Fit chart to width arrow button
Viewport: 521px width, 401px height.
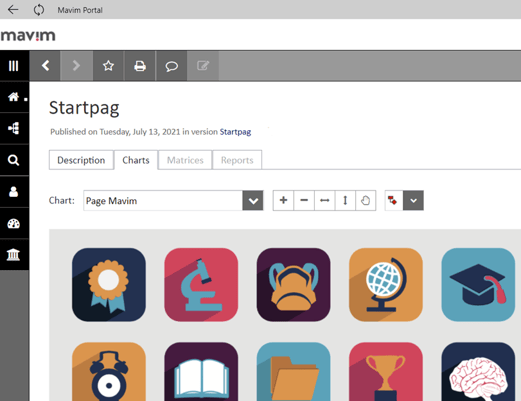tap(325, 200)
